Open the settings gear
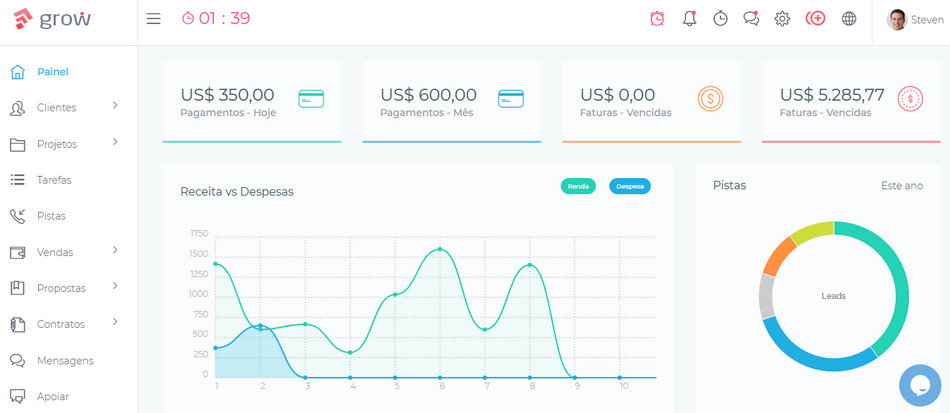Viewport: 950px width, 413px height. tap(782, 19)
